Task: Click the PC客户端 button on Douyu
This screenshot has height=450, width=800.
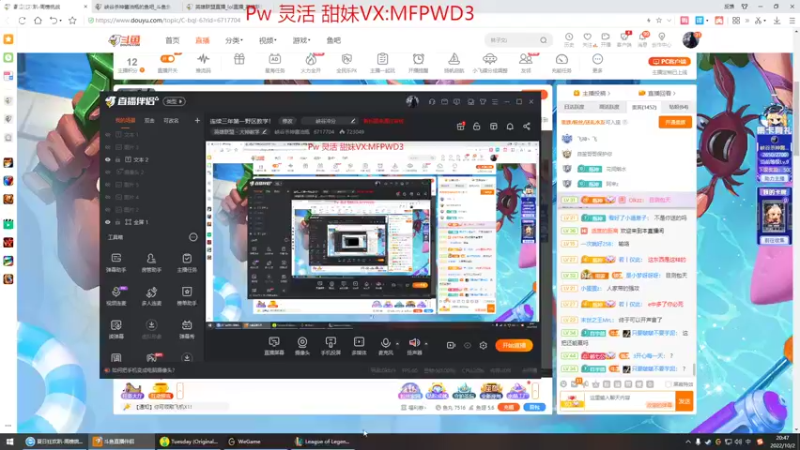Action: (x=669, y=61)
